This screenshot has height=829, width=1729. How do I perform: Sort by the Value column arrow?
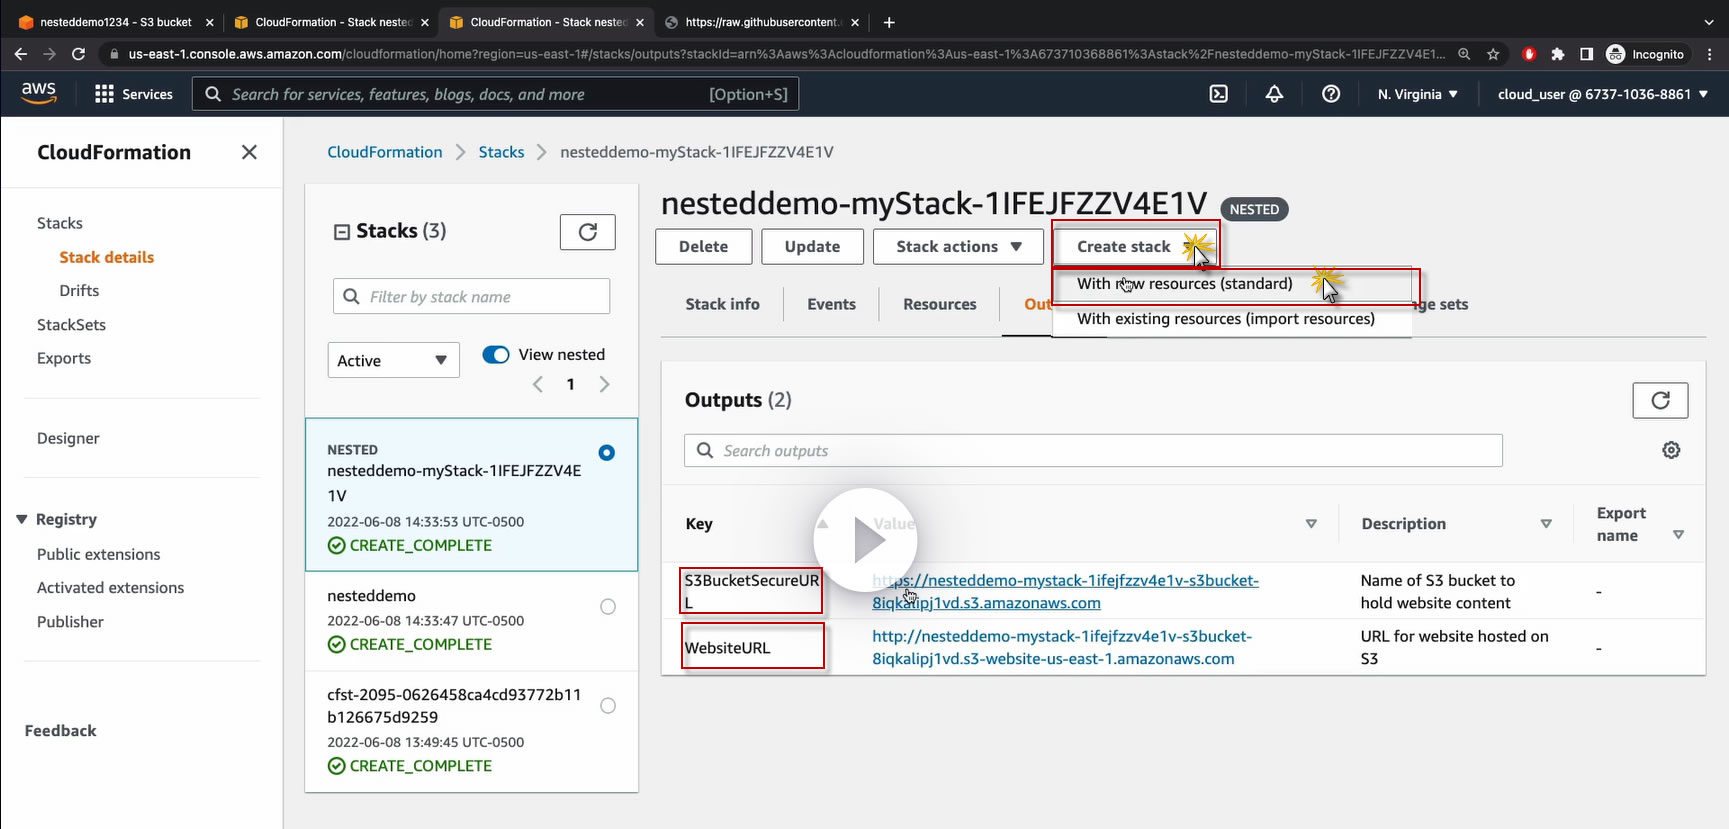[x=1311, y=524]
